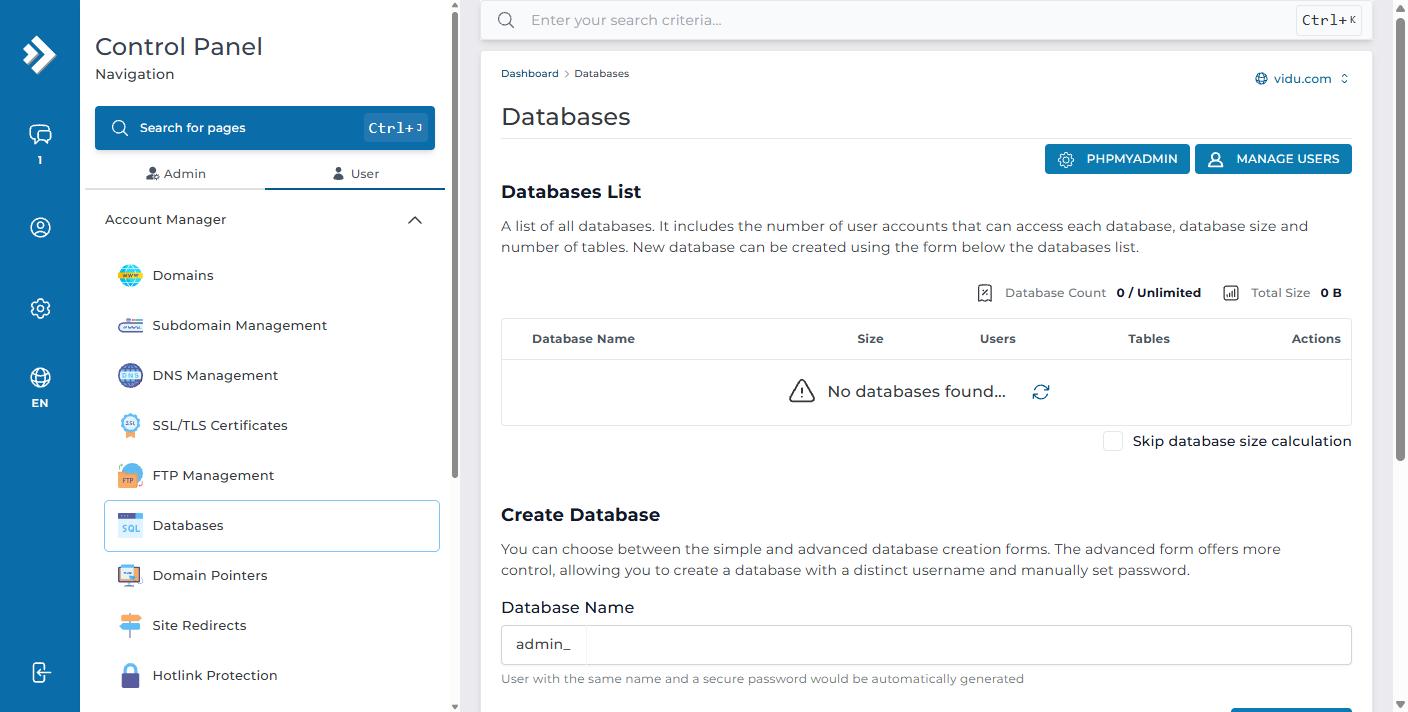Viewport: 1408px width, 712px height.
Task: Collapse the Account Manager section
Action: point(415,220)
